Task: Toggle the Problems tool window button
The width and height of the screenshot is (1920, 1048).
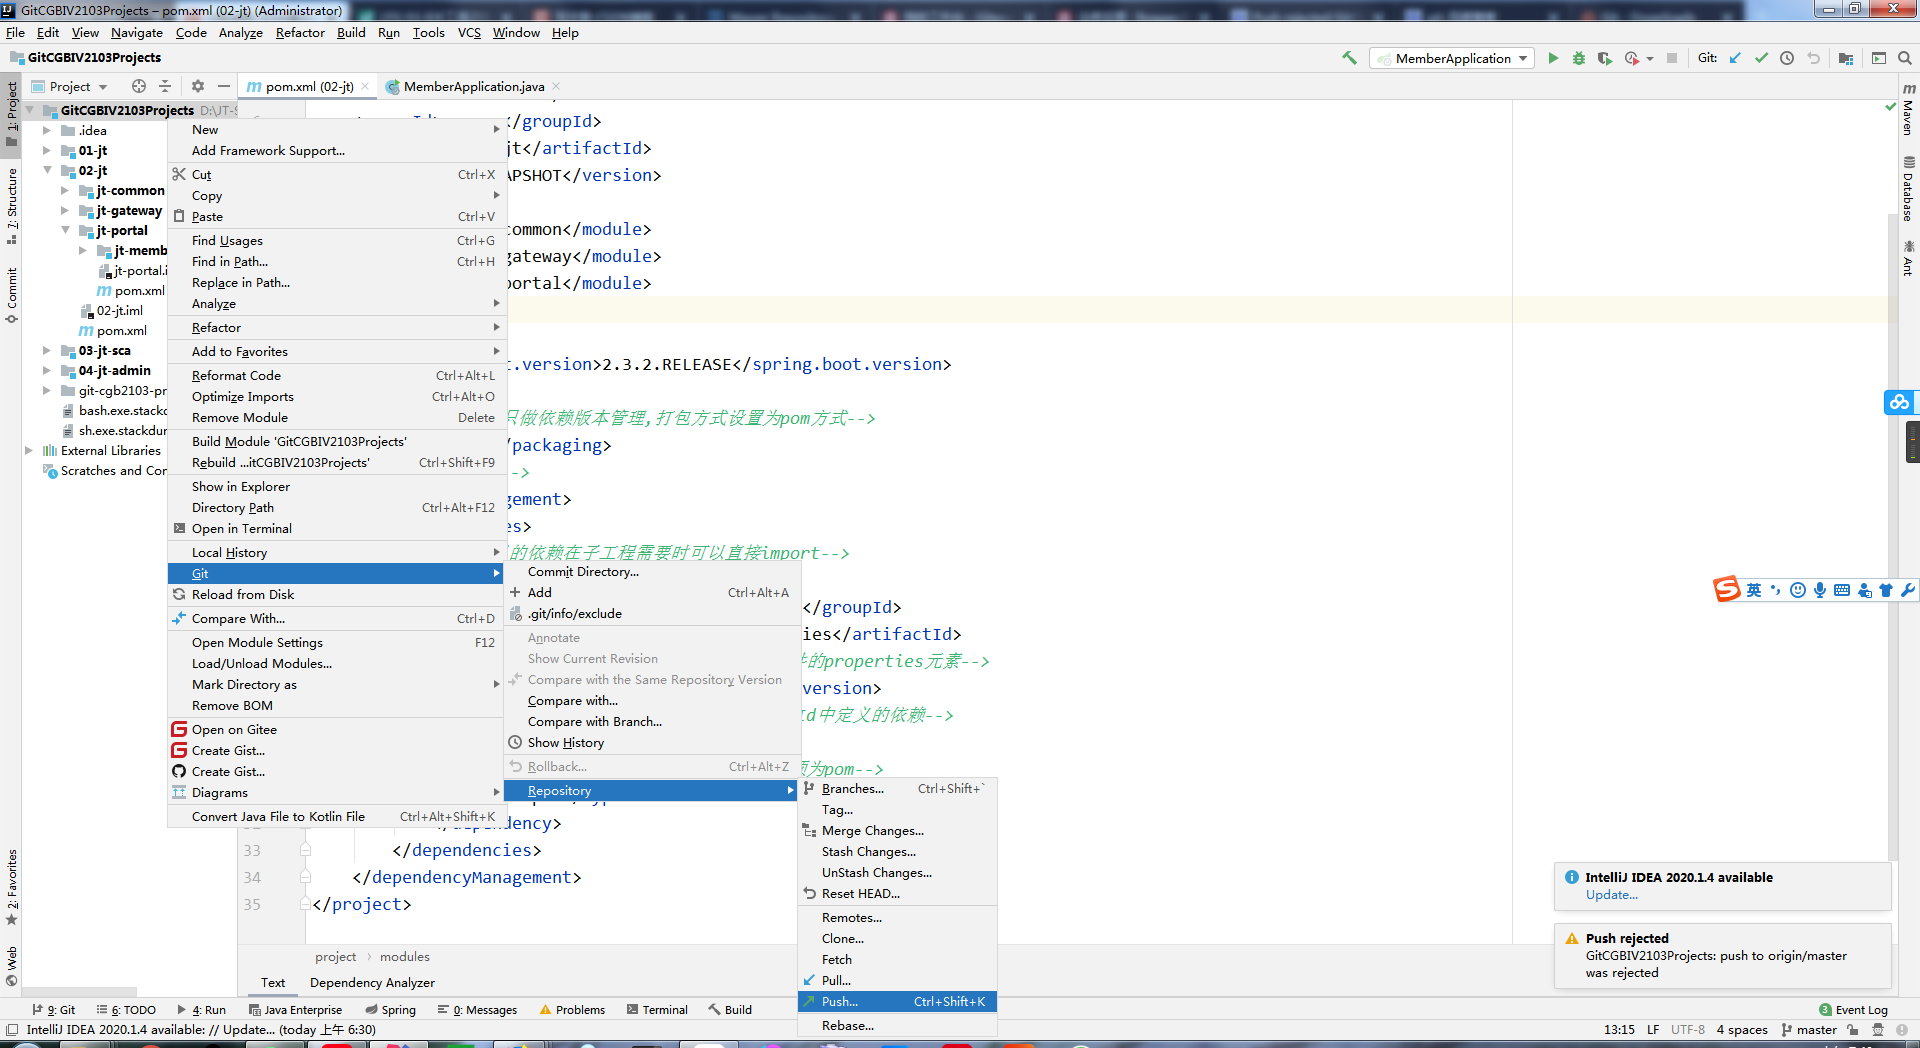Action: click(x=572, y=1010)
